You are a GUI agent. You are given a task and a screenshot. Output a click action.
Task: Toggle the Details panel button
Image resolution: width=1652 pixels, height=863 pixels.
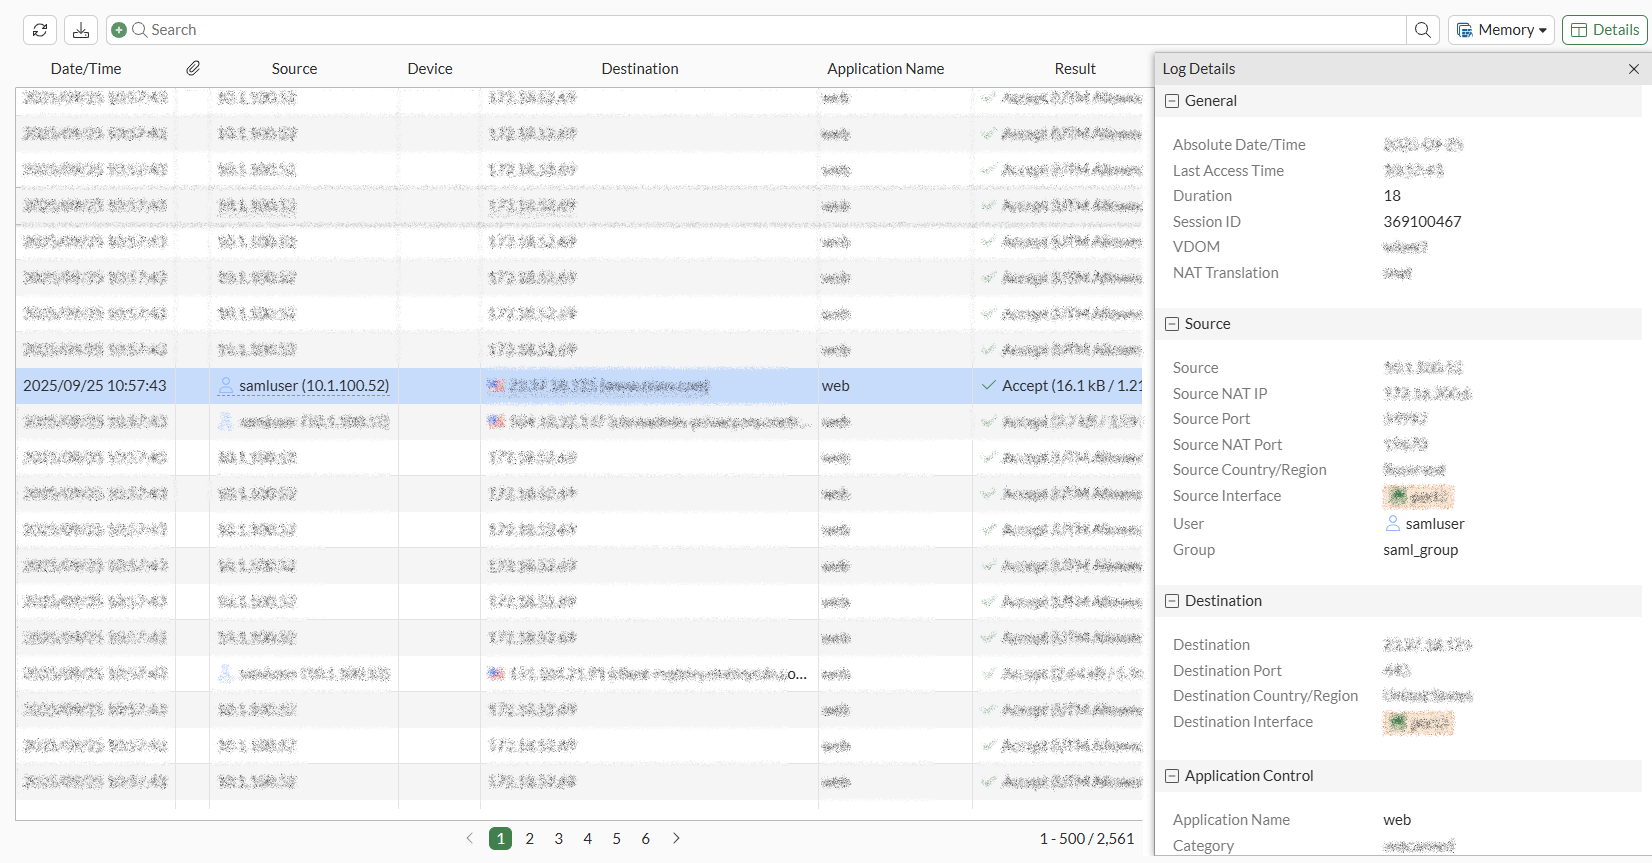(x=1605, y=30)
